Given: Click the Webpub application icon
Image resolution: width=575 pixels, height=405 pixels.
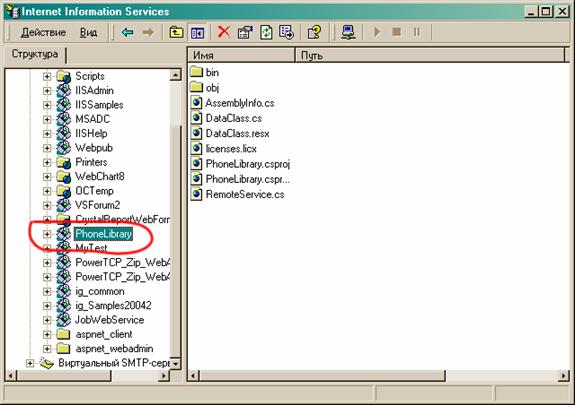Looking at the screenshot, I should click(x=63, y=147).
